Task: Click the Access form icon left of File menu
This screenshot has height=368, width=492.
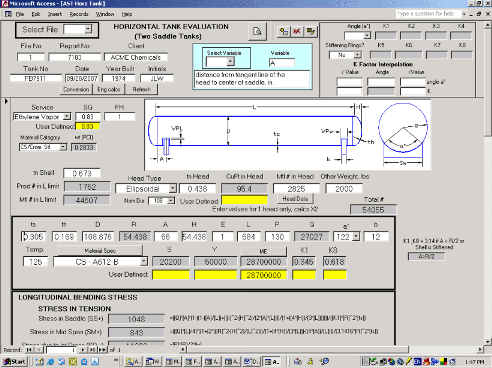Action: pyautogui.click(x=8, y=14)
